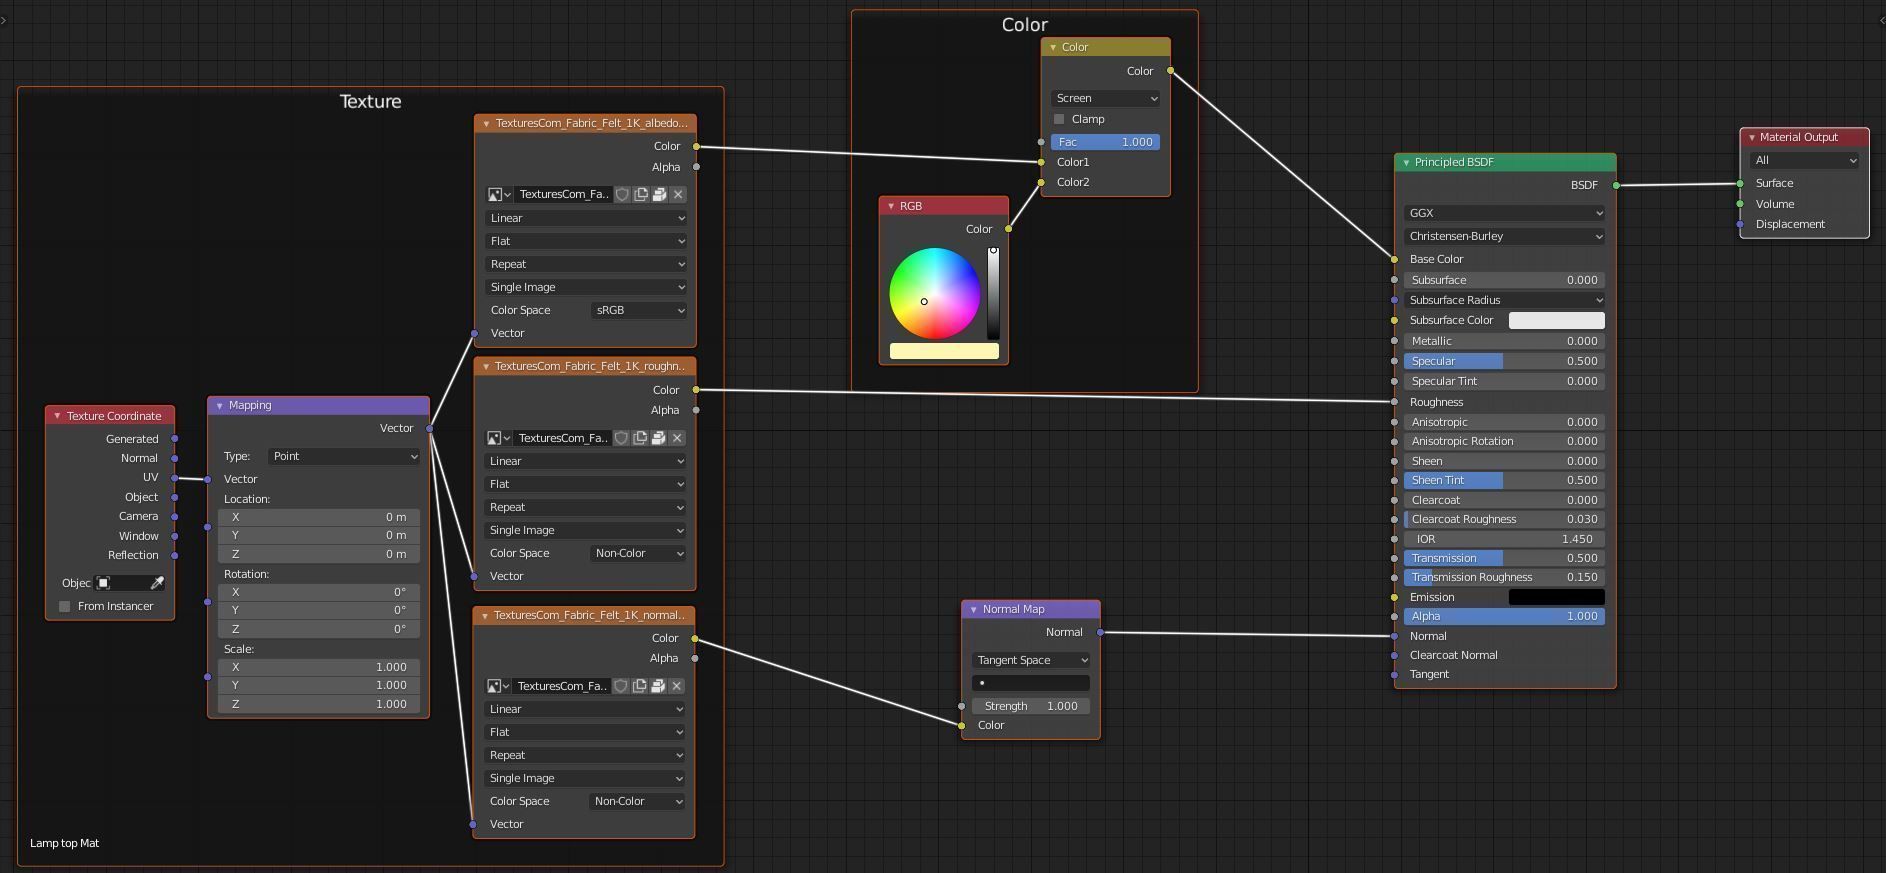Collapse the Color mix node header
This screenshot has width=1886, height=873.
click(x=1053, y=47)
